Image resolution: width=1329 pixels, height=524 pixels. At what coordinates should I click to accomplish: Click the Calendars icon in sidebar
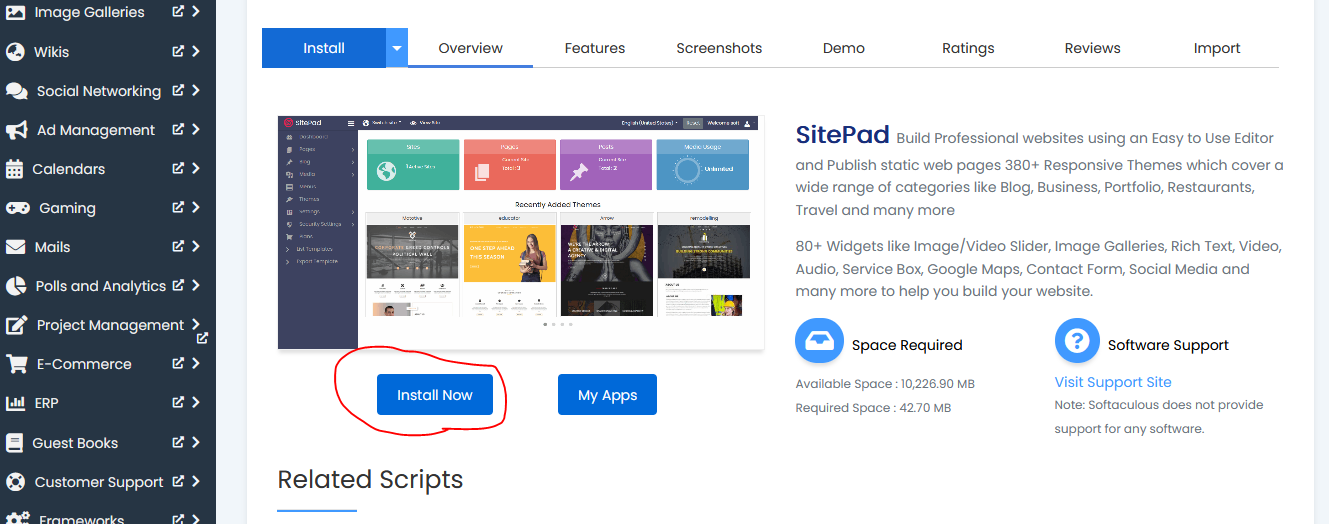point(14,169)
